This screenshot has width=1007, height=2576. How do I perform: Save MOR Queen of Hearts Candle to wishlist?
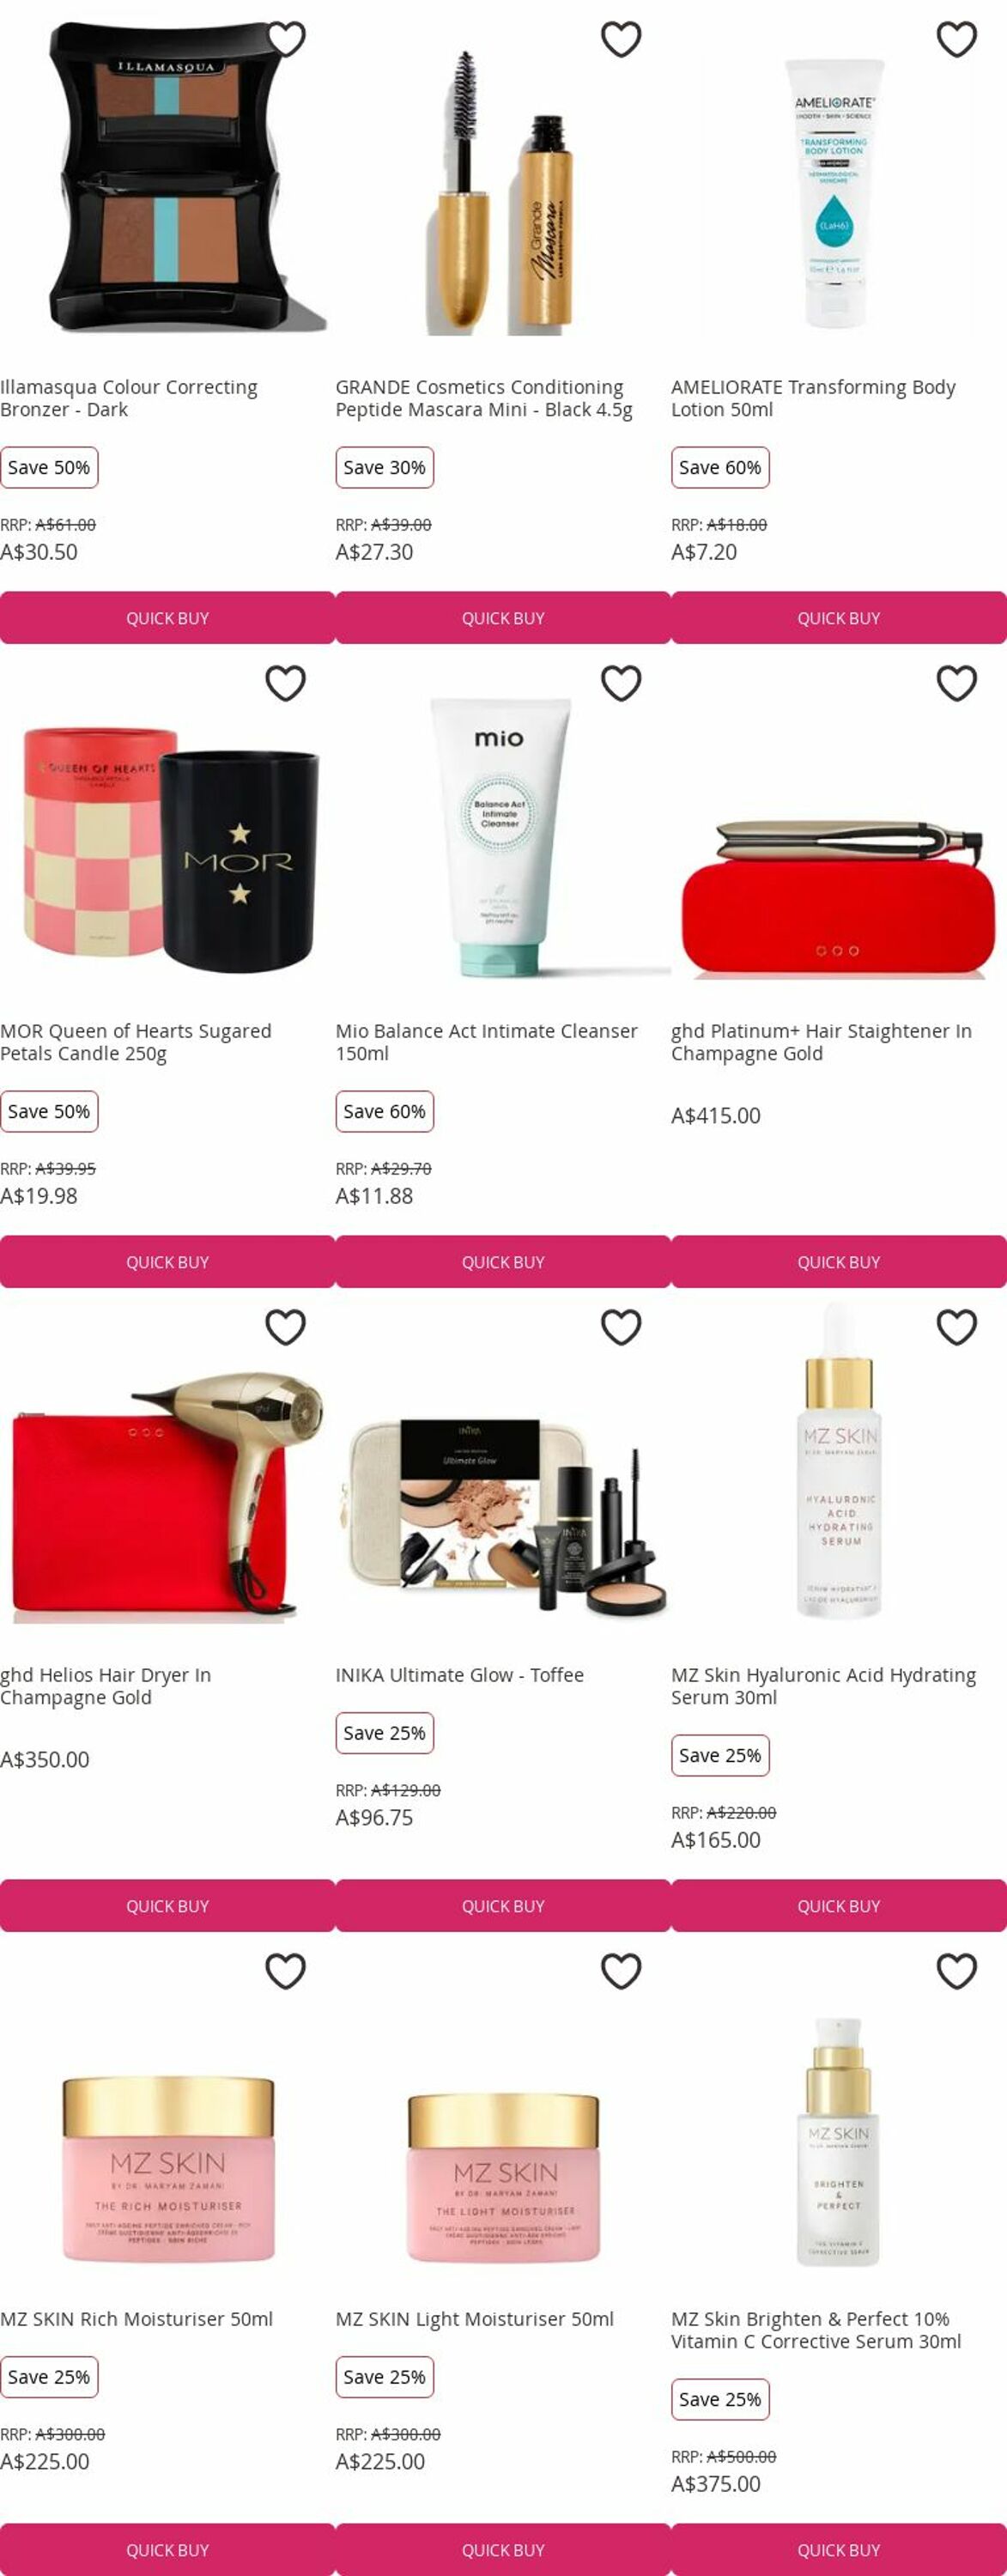[x=286, y=683]
